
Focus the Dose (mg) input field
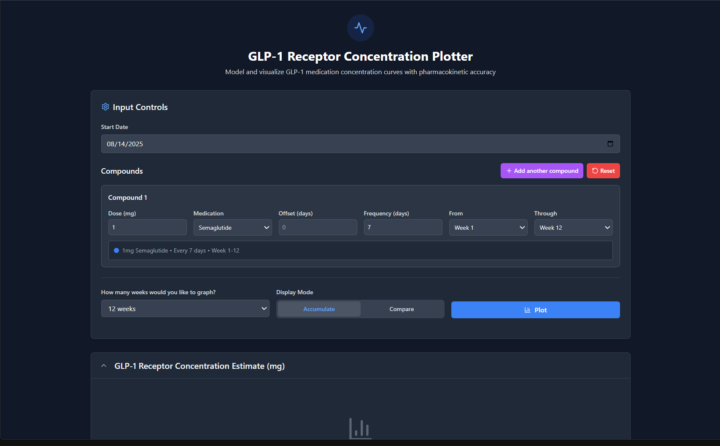(x=147, y=228)
